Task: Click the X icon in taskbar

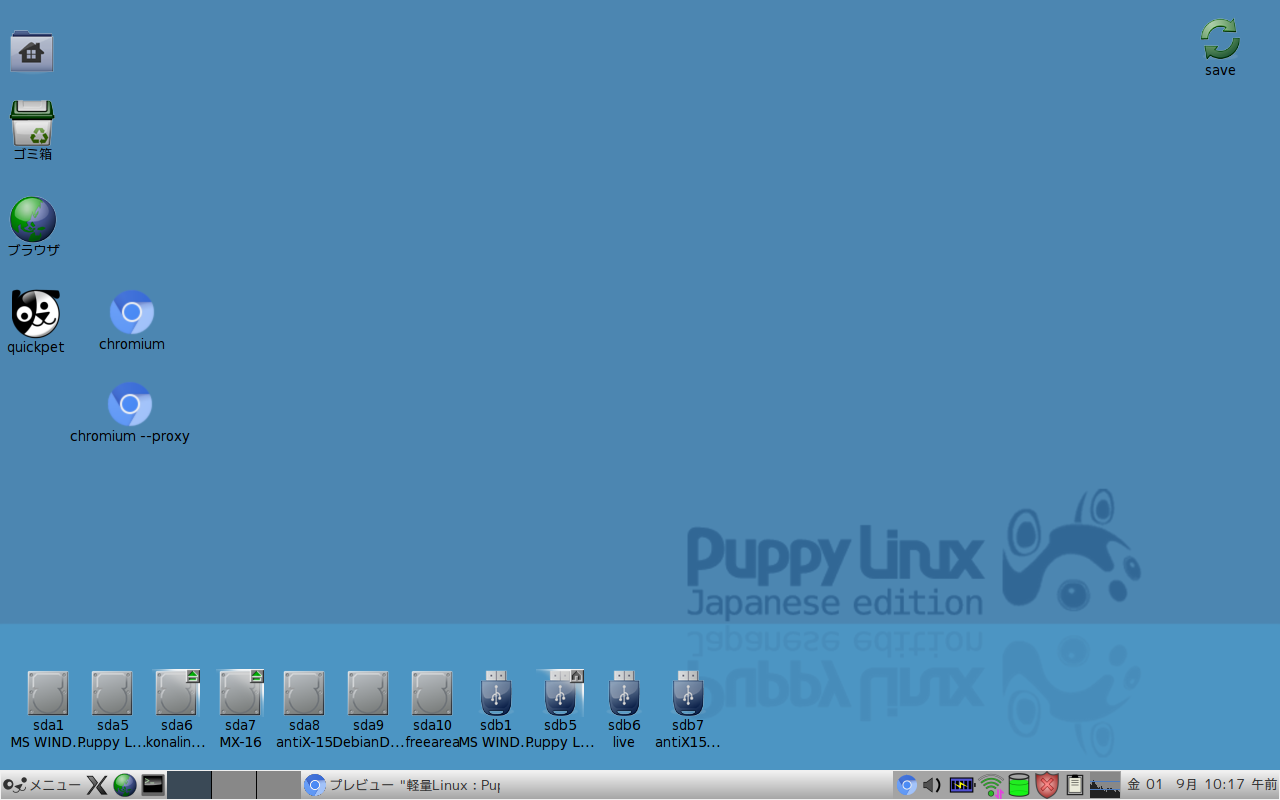Action: point(97,785)
